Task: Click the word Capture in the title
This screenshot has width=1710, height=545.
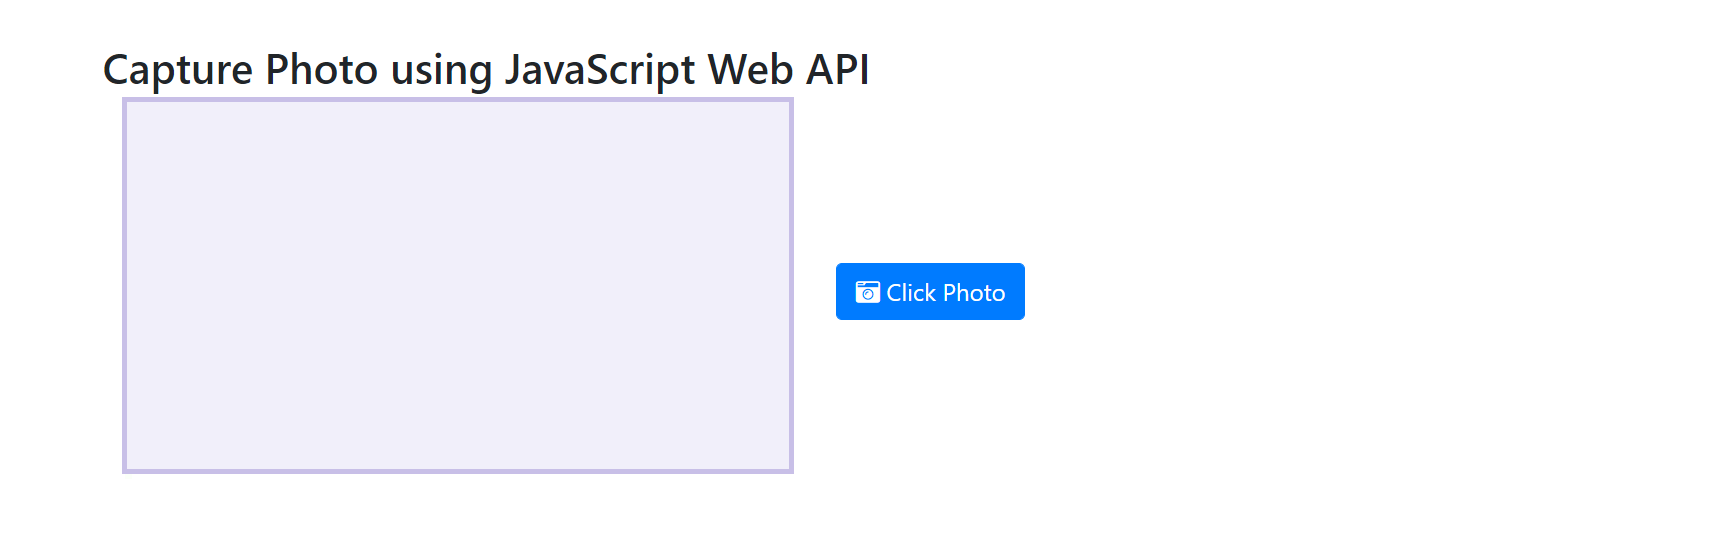Action: [x=178, y=70]
